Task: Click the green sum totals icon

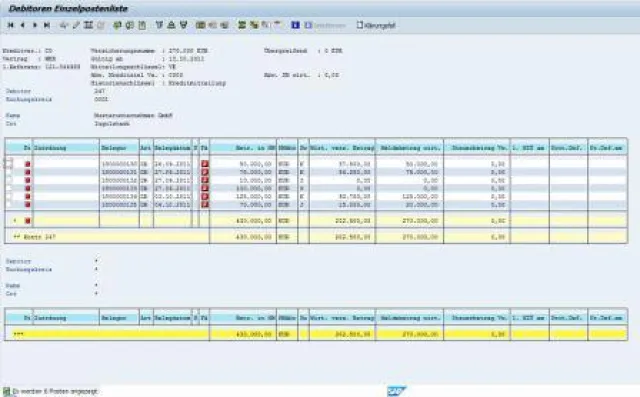Action: 242,25
